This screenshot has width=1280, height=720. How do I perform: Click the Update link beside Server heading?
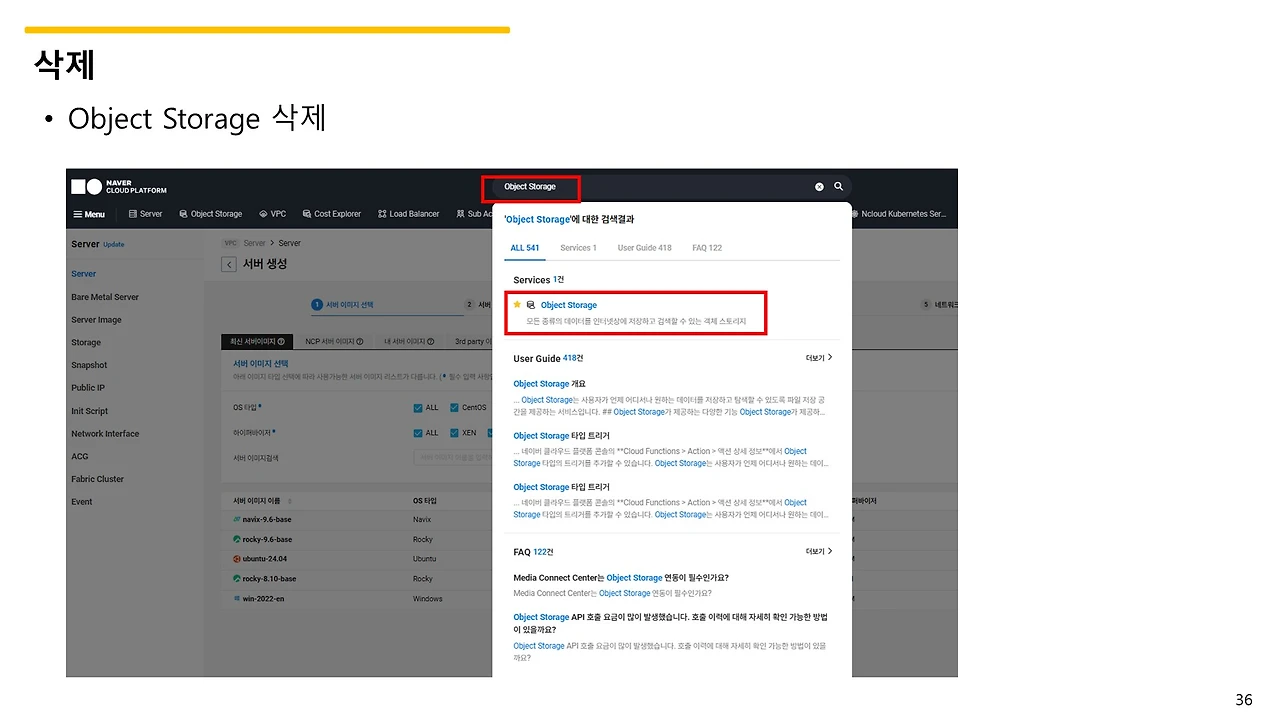pos(114,245)
